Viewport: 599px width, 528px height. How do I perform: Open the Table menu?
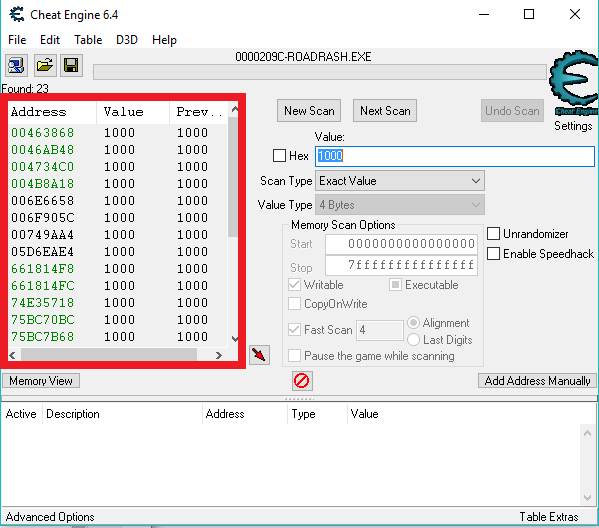pyautogui.click(x=88, y=40)
